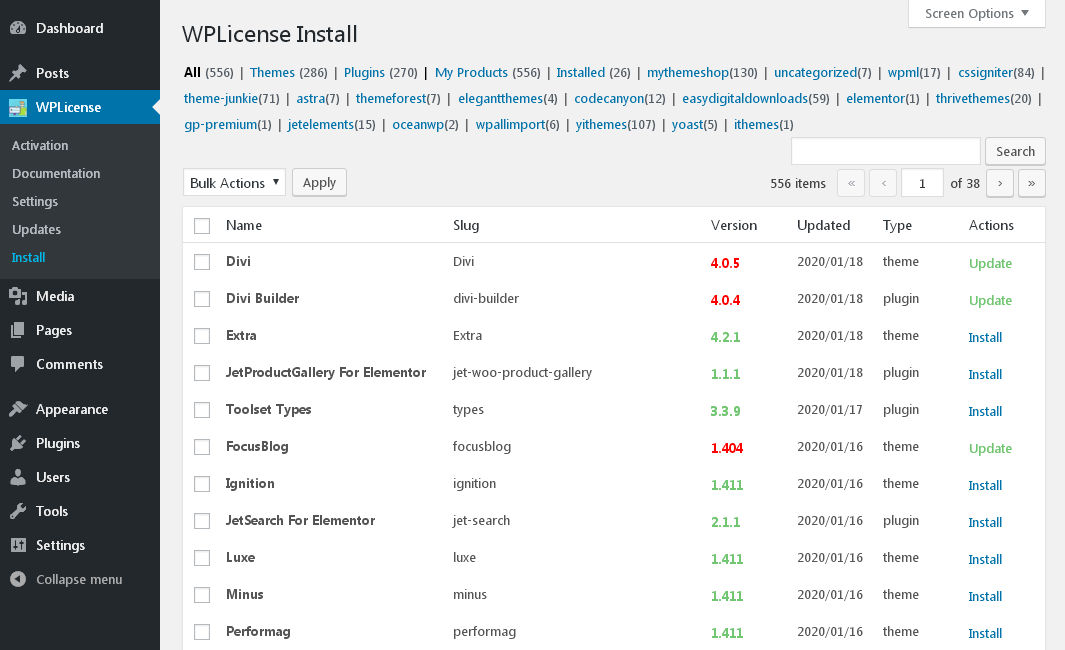
Task: Tick the Performag row checkbox
Action: coord(202,632)
